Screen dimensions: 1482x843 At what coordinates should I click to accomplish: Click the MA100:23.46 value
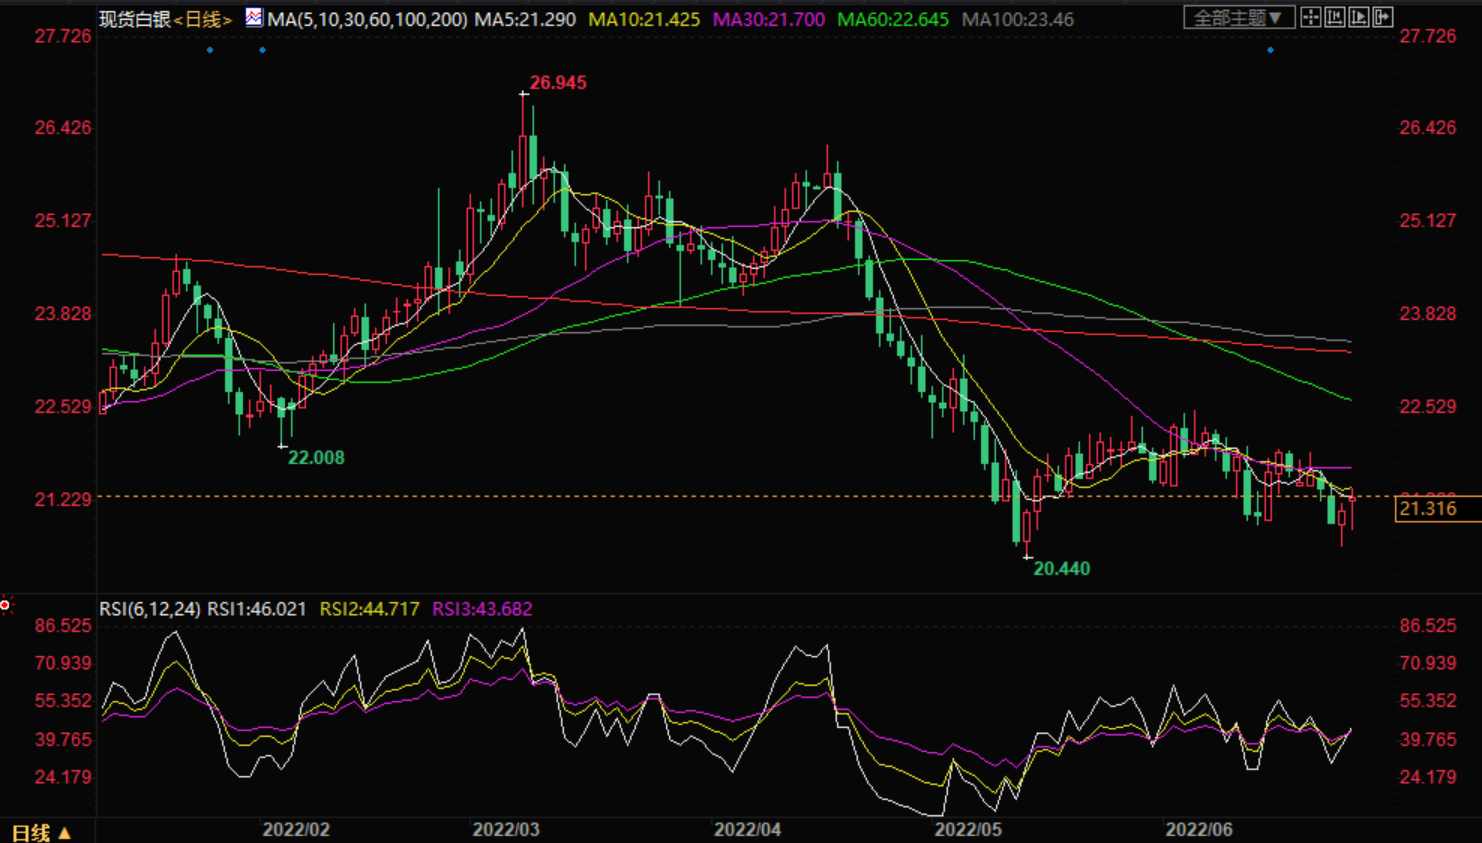pos(1017,19)
